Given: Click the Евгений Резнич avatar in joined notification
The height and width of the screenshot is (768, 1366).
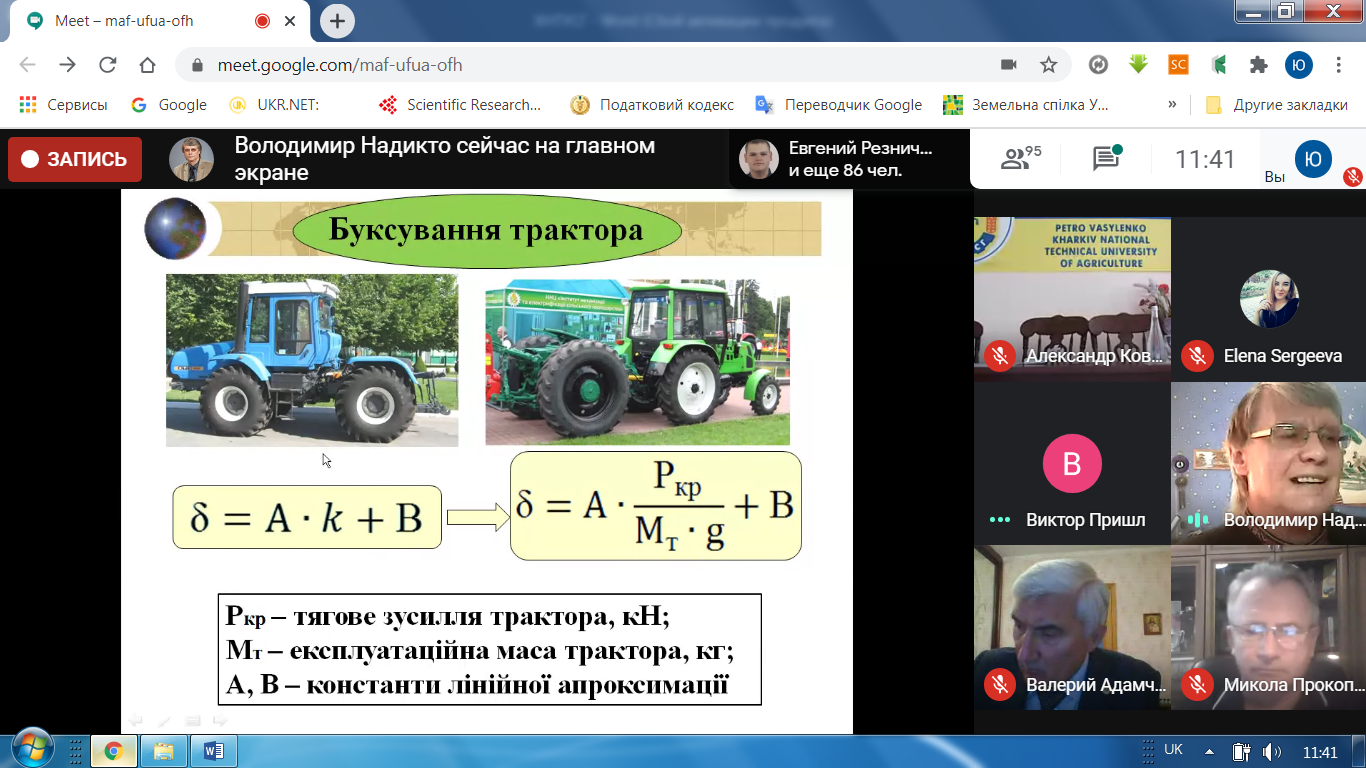Looking at the screenshot, I should pos(759,159).
